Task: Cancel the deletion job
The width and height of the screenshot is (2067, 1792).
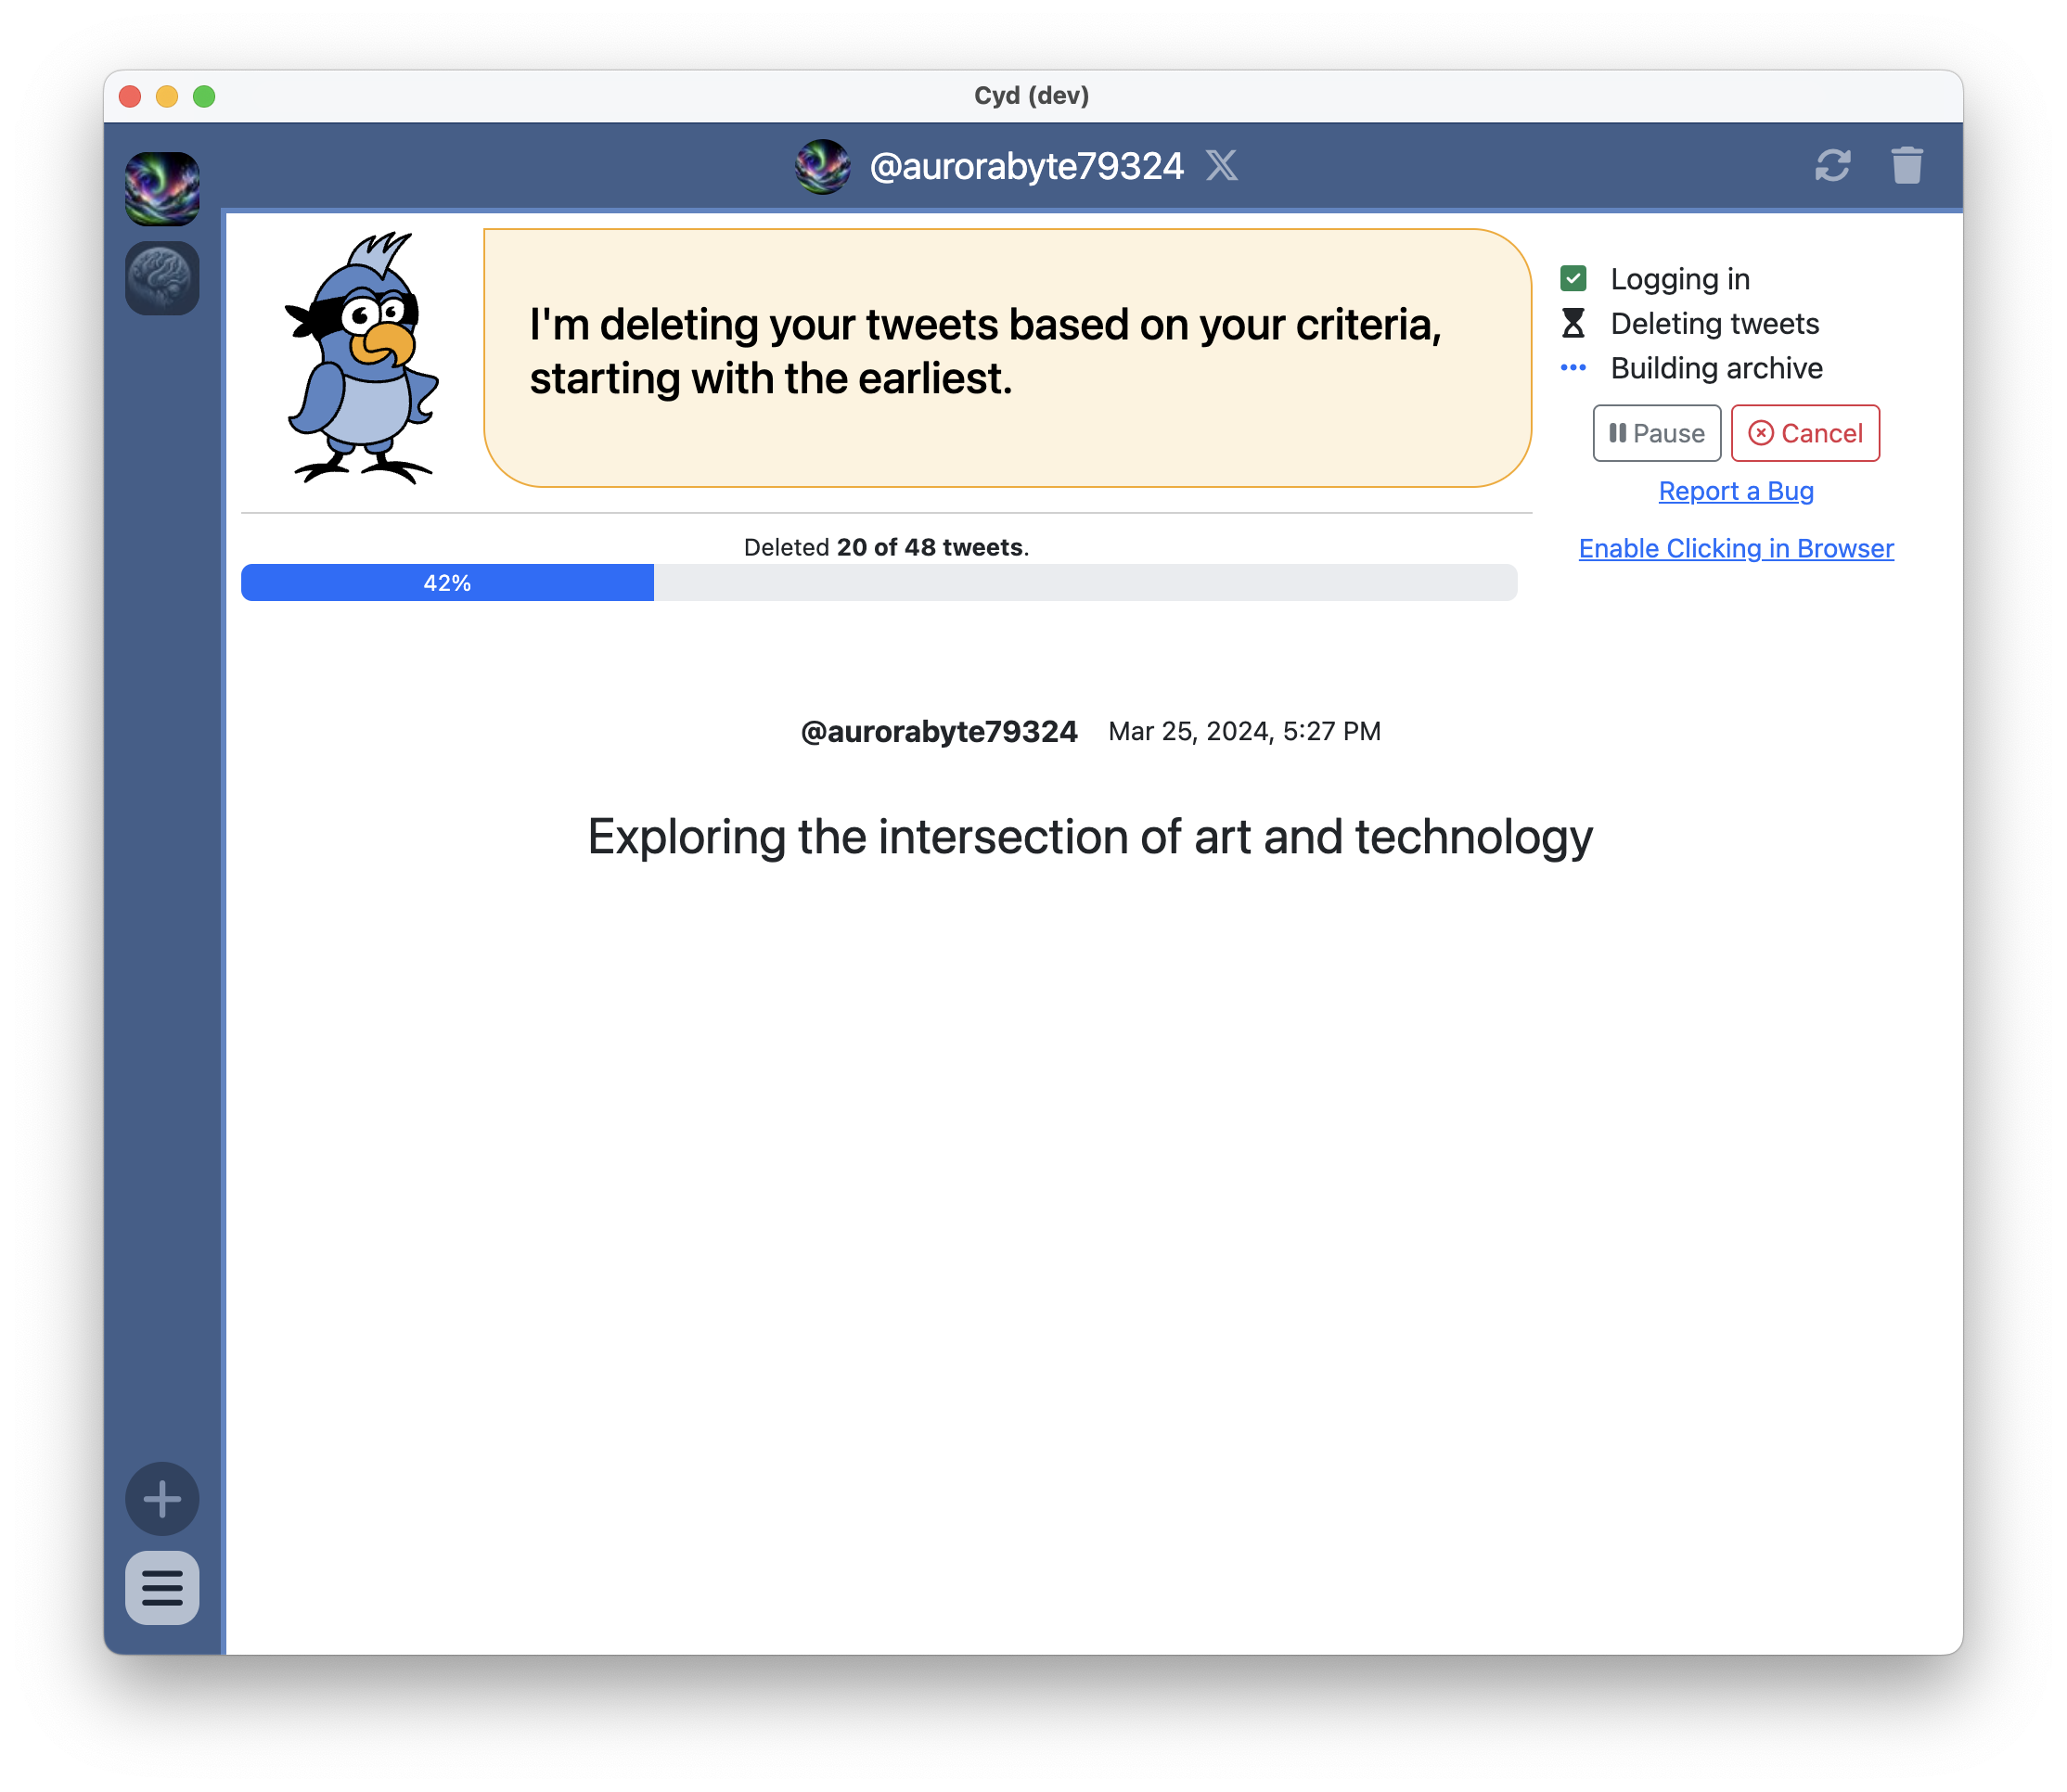Action: [x=1804, y=433]
